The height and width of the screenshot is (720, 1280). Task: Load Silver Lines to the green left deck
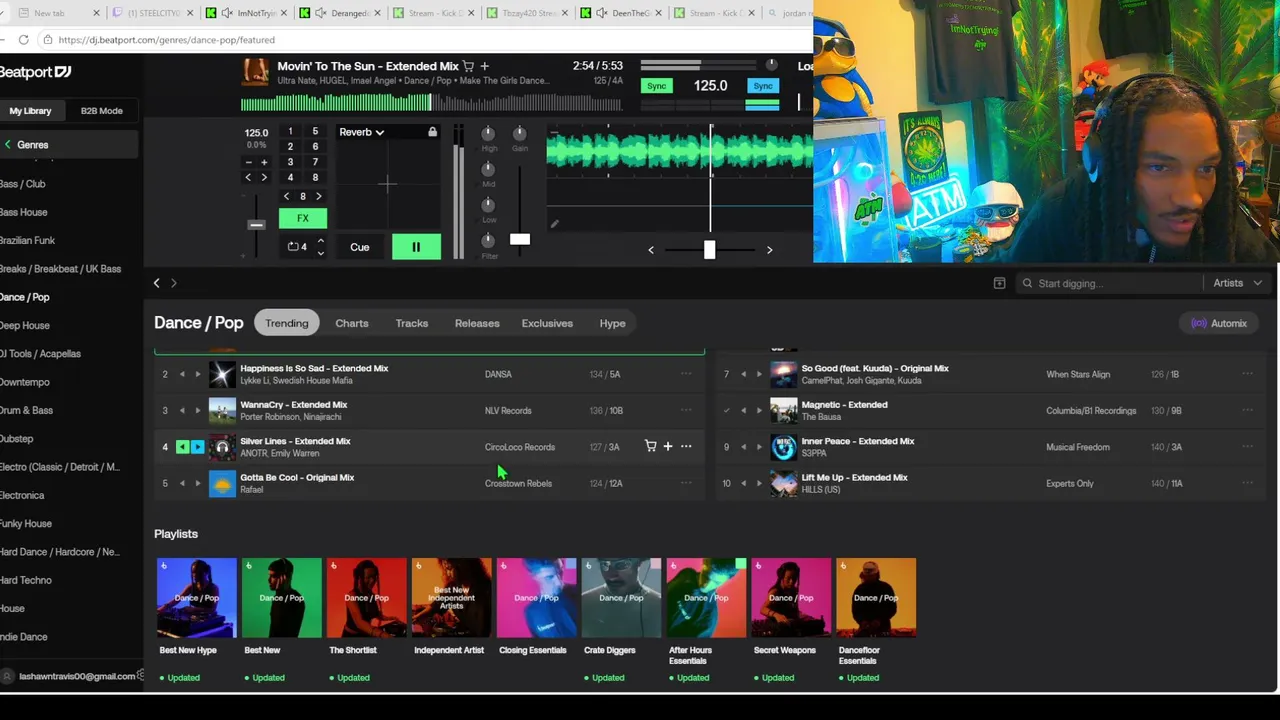coord(182,447)
